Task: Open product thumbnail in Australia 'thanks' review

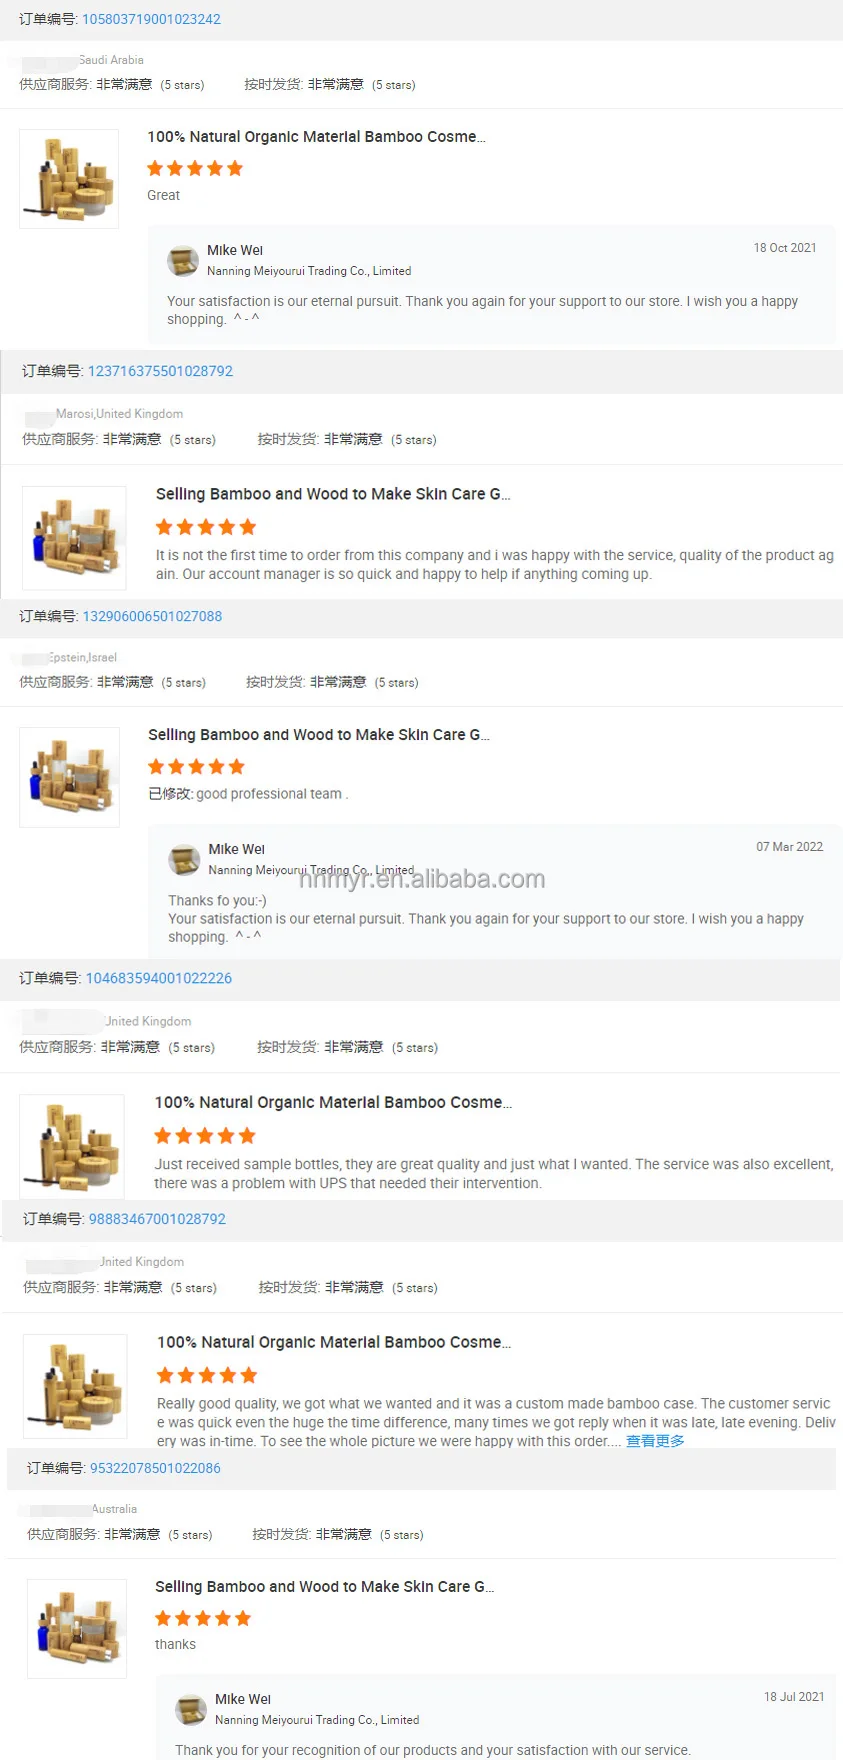Action: coord(77,1629)
